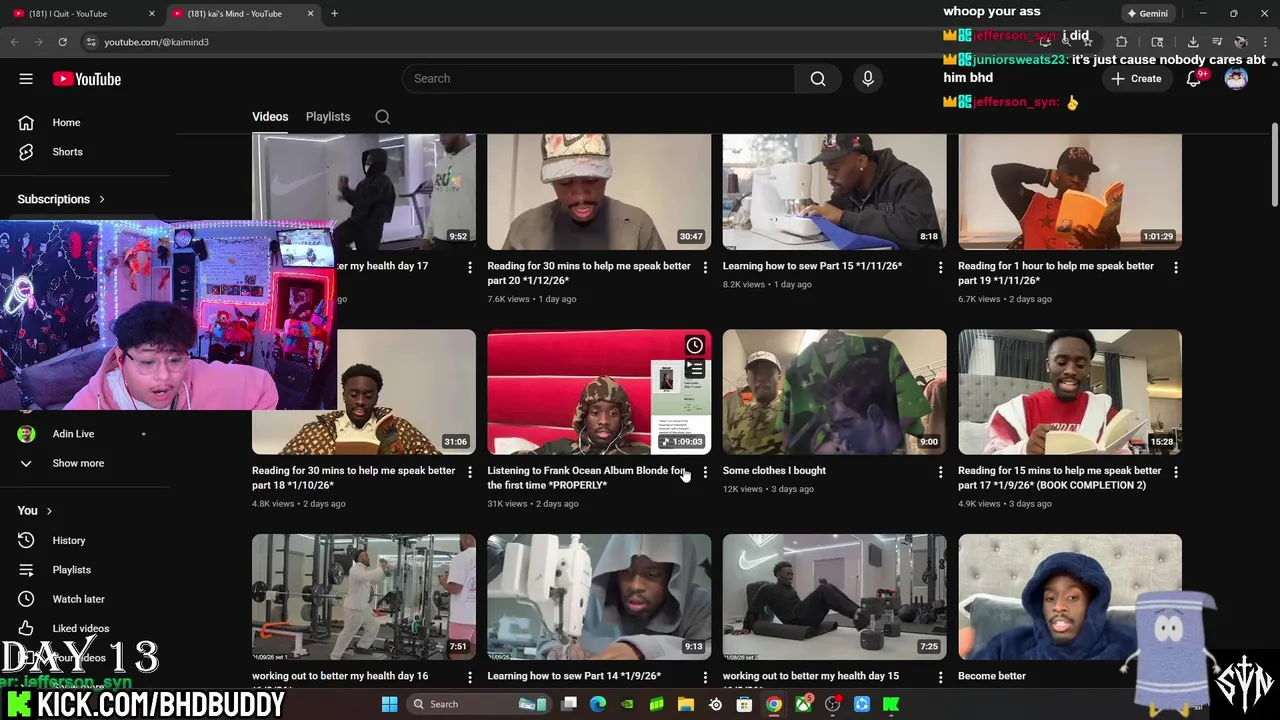Open 'Some clothes I bought' video title
The image size is (1280, 720).
click(774, 471)
